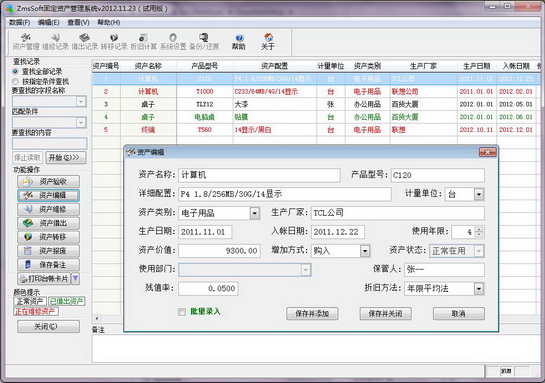Click the 保存并添加 button
The image size is (545, 383).
tap(312, 313)
